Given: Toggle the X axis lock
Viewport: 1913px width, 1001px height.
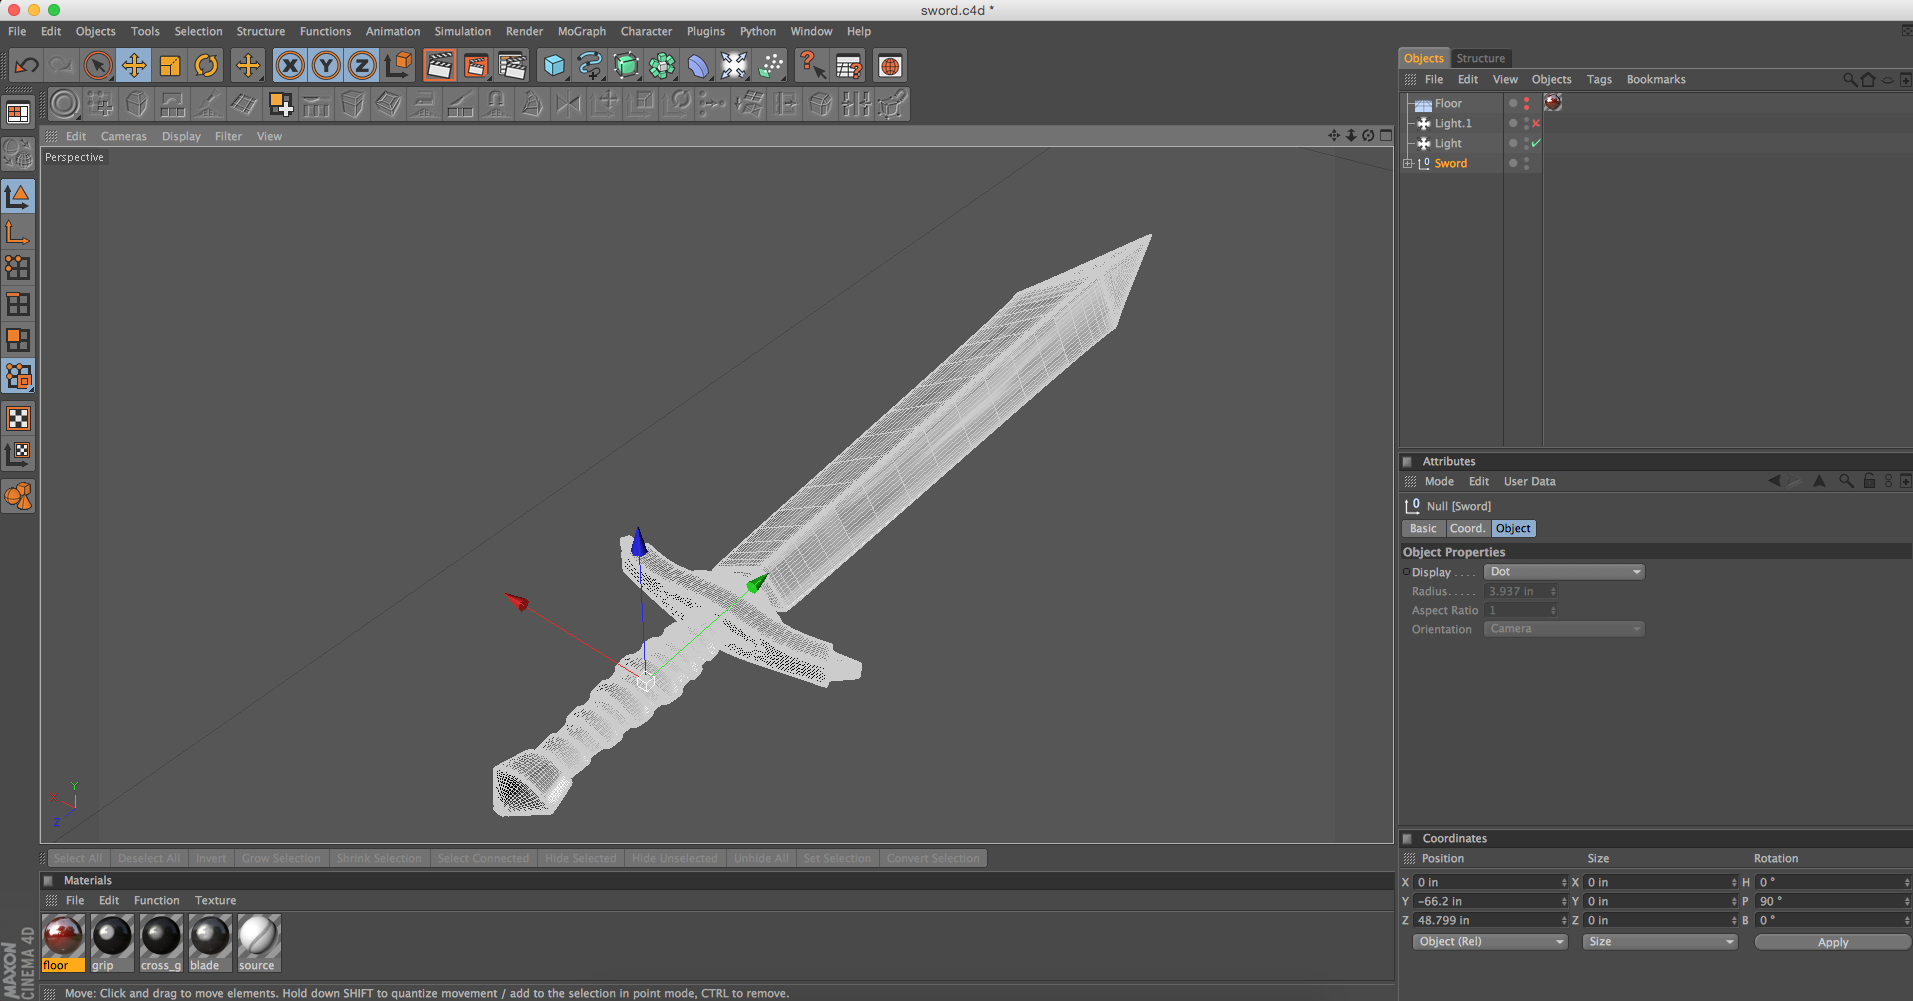Looking at the screenshot, I should pyautogui.click(x=290, y=65).
